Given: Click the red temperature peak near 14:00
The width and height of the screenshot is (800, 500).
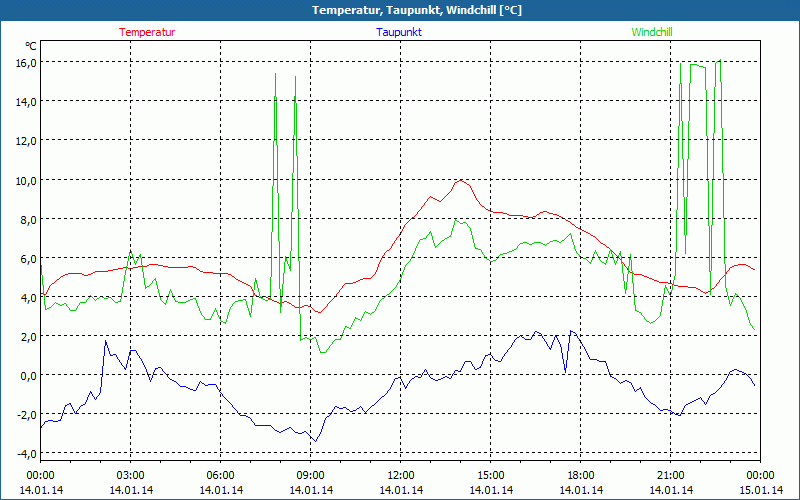Looking at the screenshot, I should (x=461, y=180).
